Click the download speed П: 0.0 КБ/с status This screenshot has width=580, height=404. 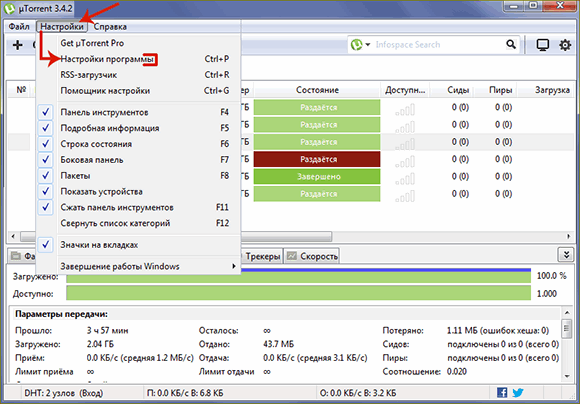(x=185, y=393)
